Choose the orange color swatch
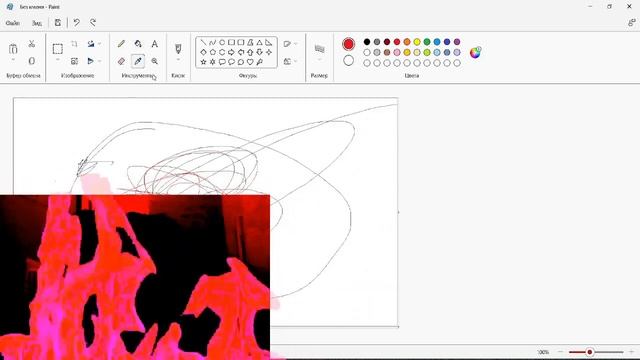The width and height of the screenshot is (640, 360). 407,42
